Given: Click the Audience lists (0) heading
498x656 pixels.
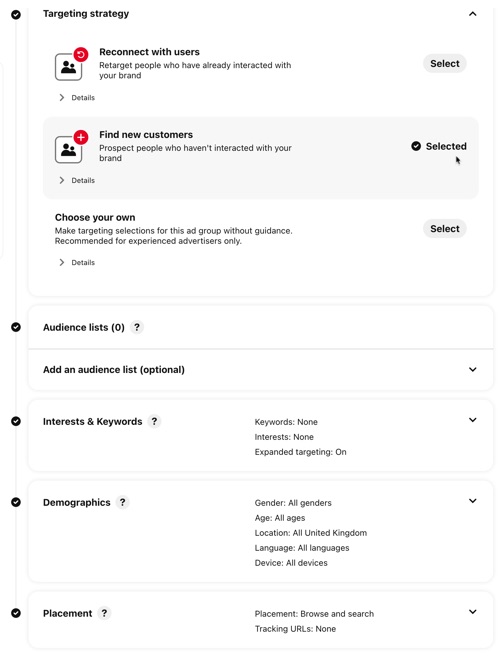Looking at the screenshot, I should (x=84, y=327).
